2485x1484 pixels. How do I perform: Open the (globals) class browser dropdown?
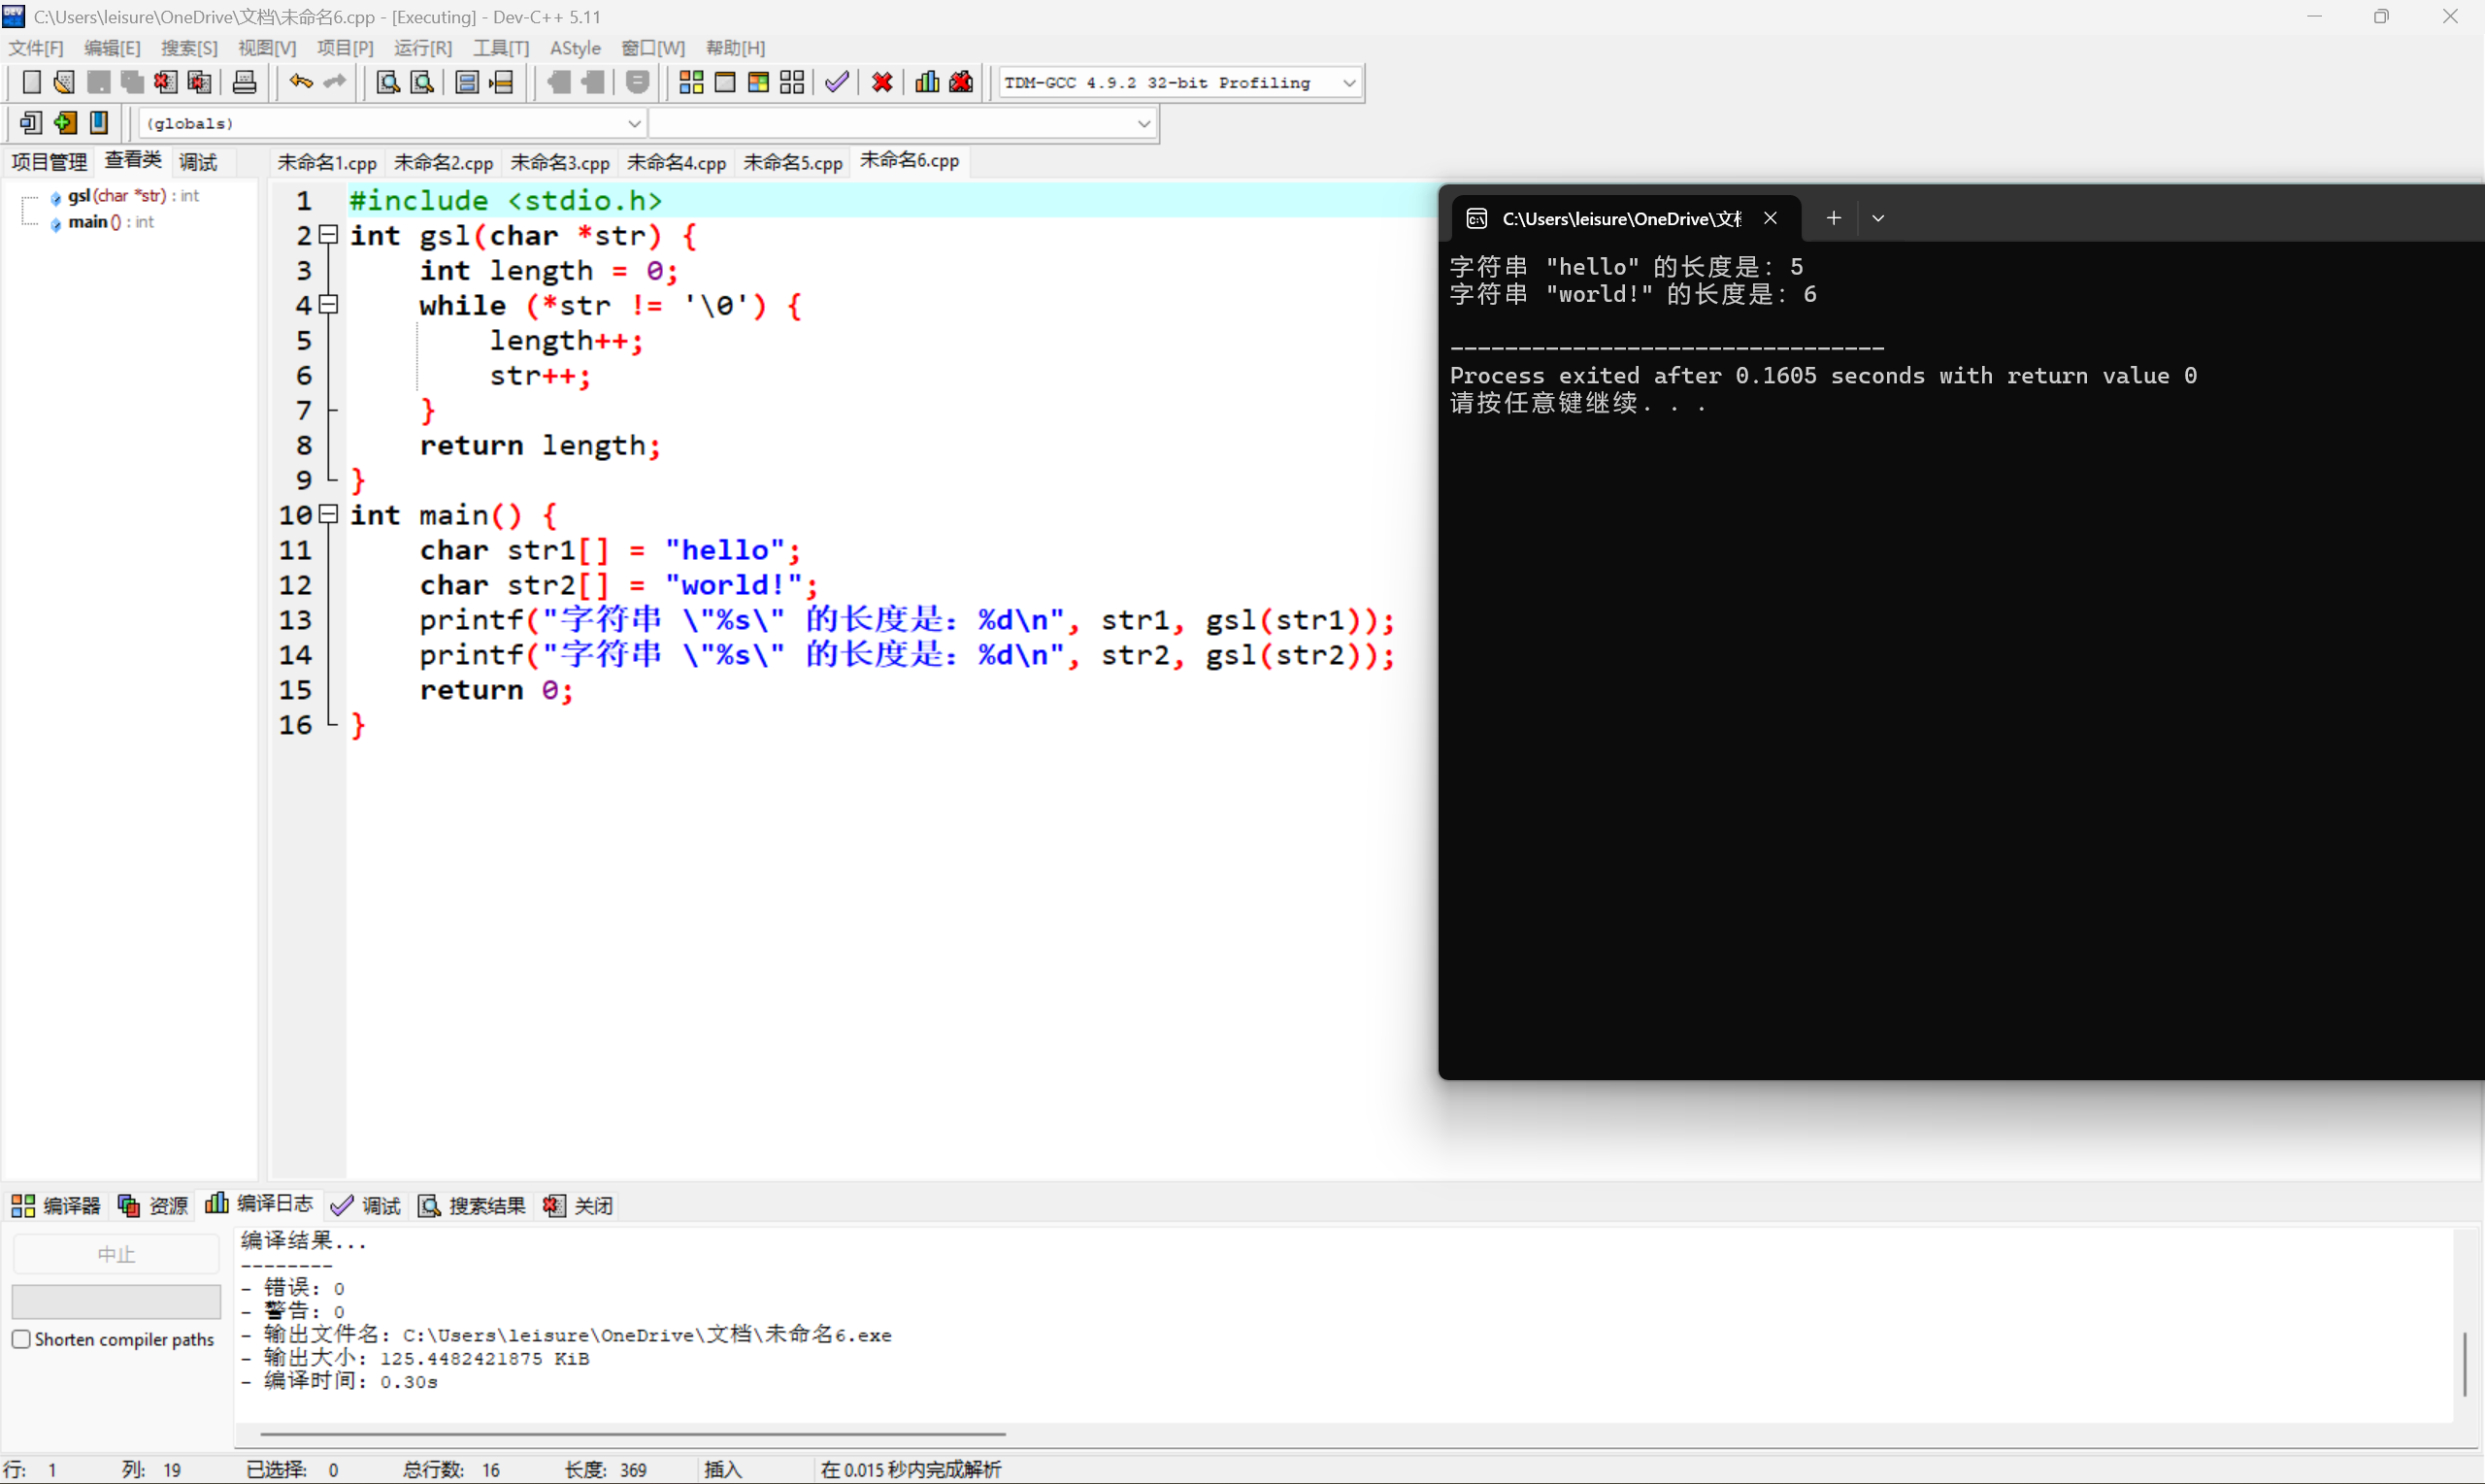pyautogui.click(x=634, y=123)
